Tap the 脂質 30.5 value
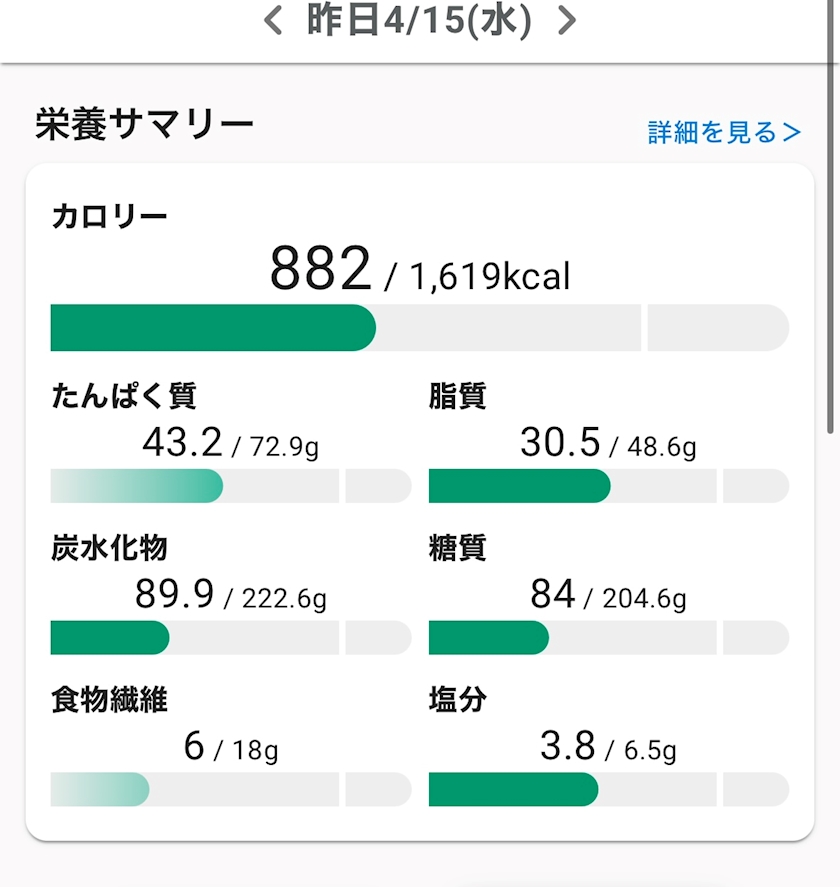Viewport: 840px width, 887px height. (x=560, y=442)
